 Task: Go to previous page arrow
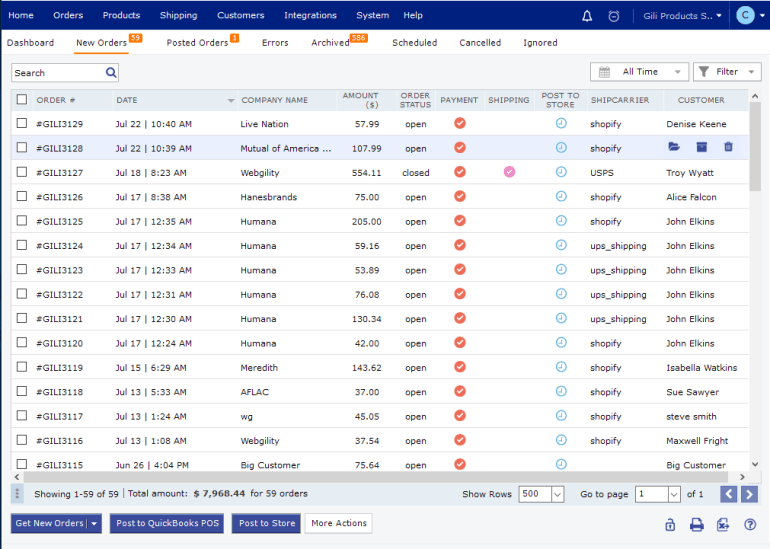pyautogui.click(x=728, y=494)
